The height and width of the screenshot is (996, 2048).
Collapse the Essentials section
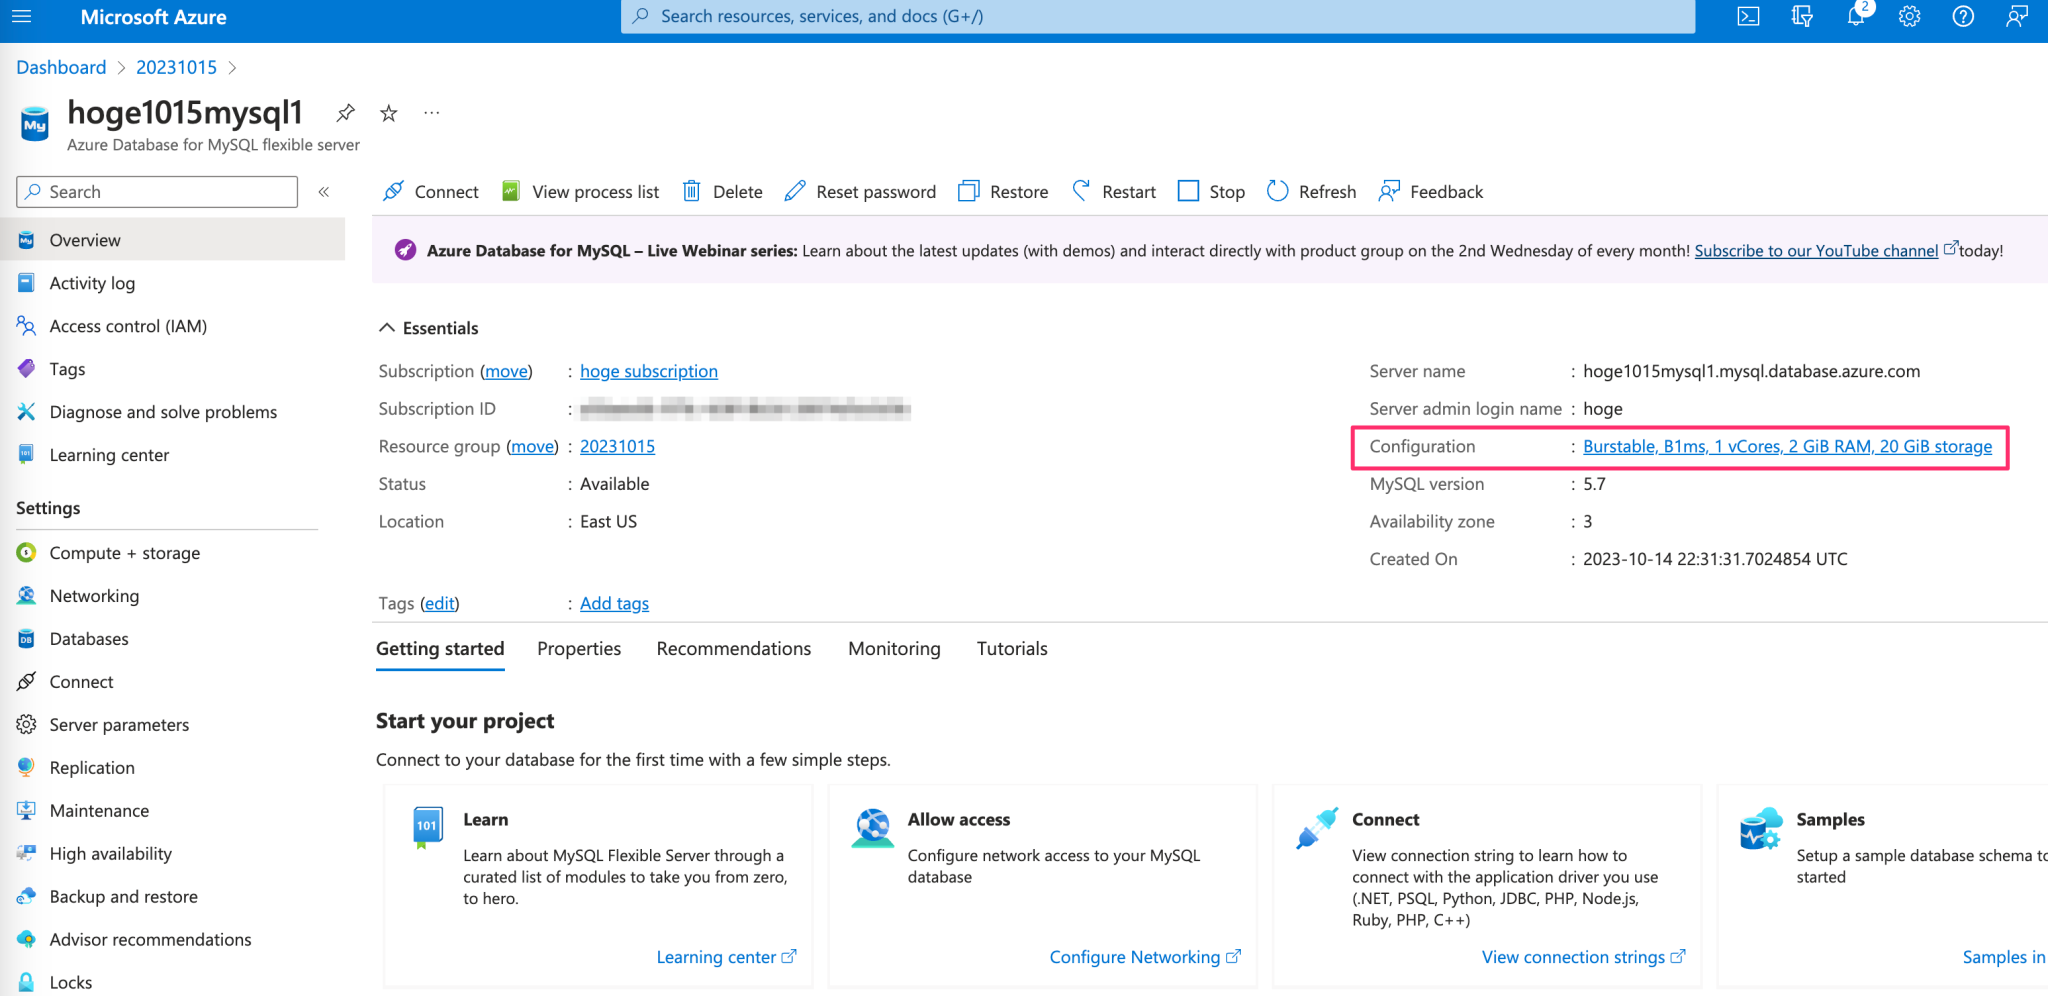coord(388,327)
